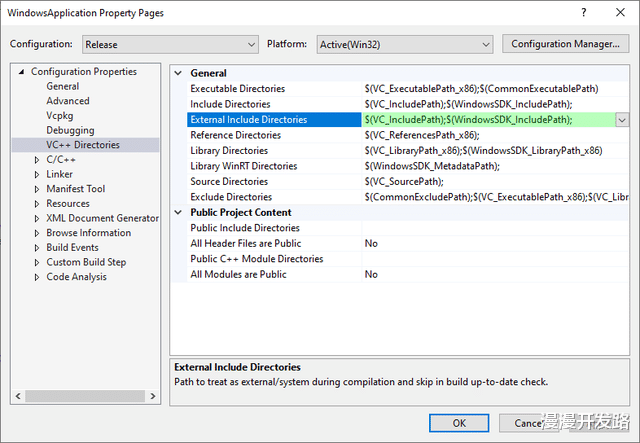Select External Include Directories property row
The width and height of the screenshot is (640, 443).
tap(407, 120)
